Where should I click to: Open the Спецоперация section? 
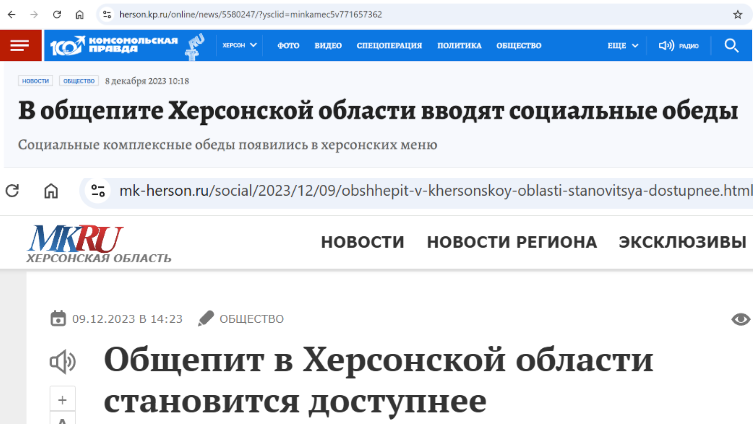[x=389, y=46]
